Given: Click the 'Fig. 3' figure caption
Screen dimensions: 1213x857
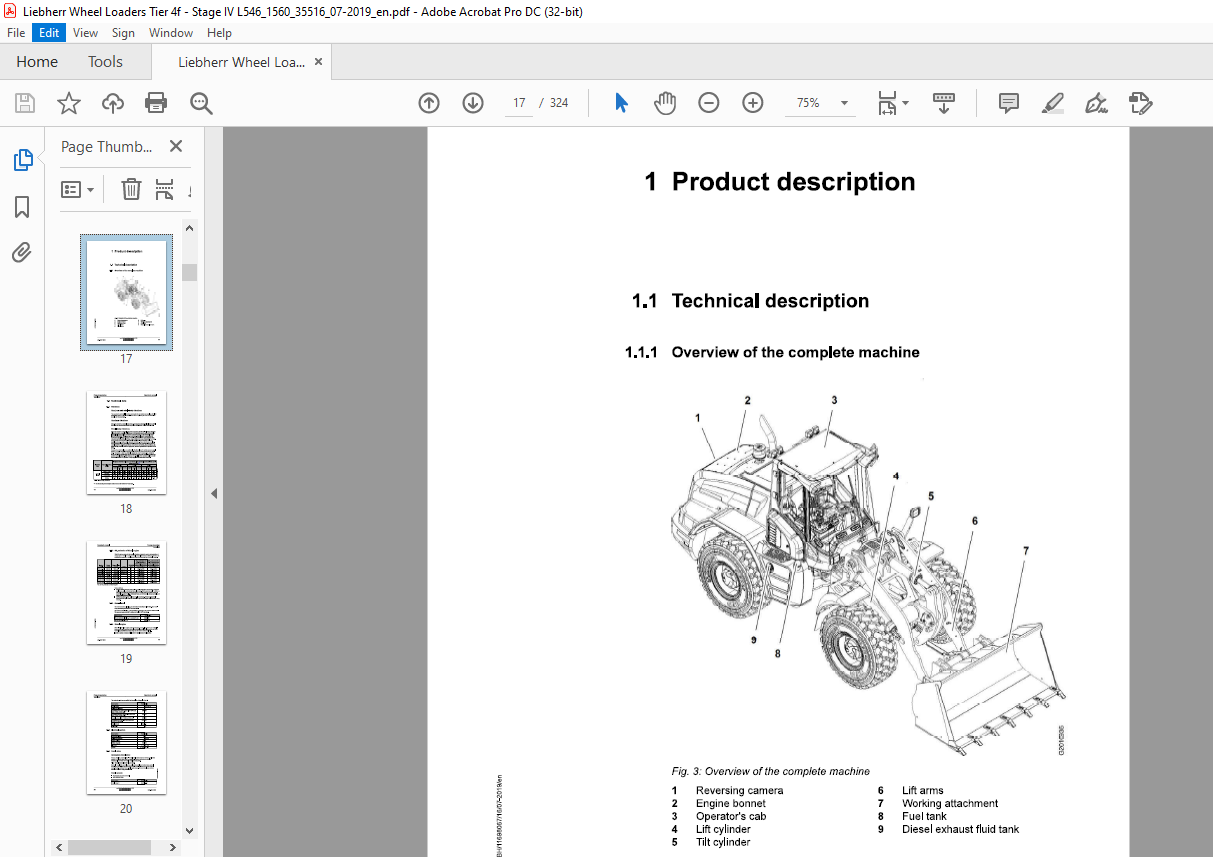Looking at the screenshot, I should [x=770, y=771].
